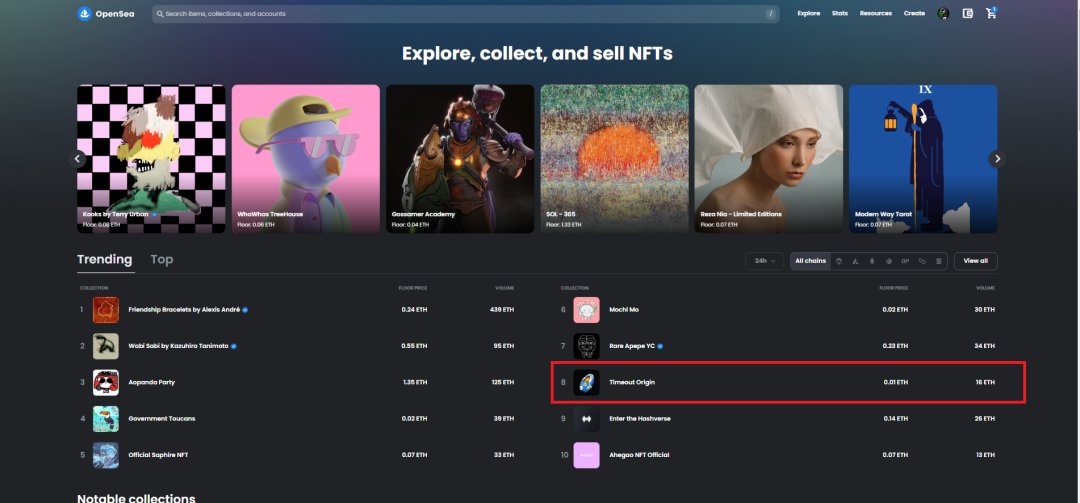Filter trending by Arbitrum chain icon
Image resolution: width=1080 pixels, height=503 pixels.
pyautogui.click(x=839, y=261)
